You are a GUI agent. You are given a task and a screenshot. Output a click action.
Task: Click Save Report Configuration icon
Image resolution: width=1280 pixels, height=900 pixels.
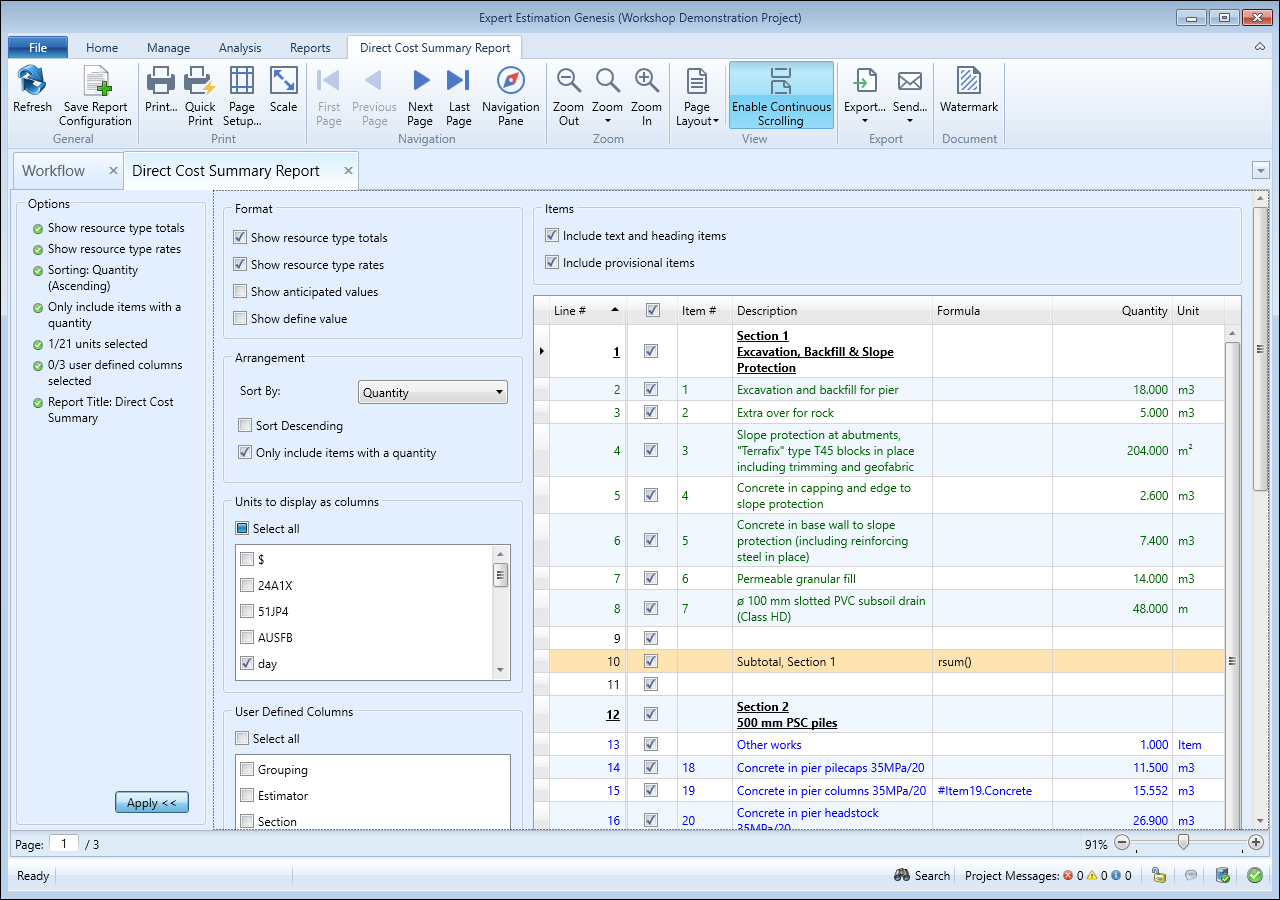click(96, 82)
